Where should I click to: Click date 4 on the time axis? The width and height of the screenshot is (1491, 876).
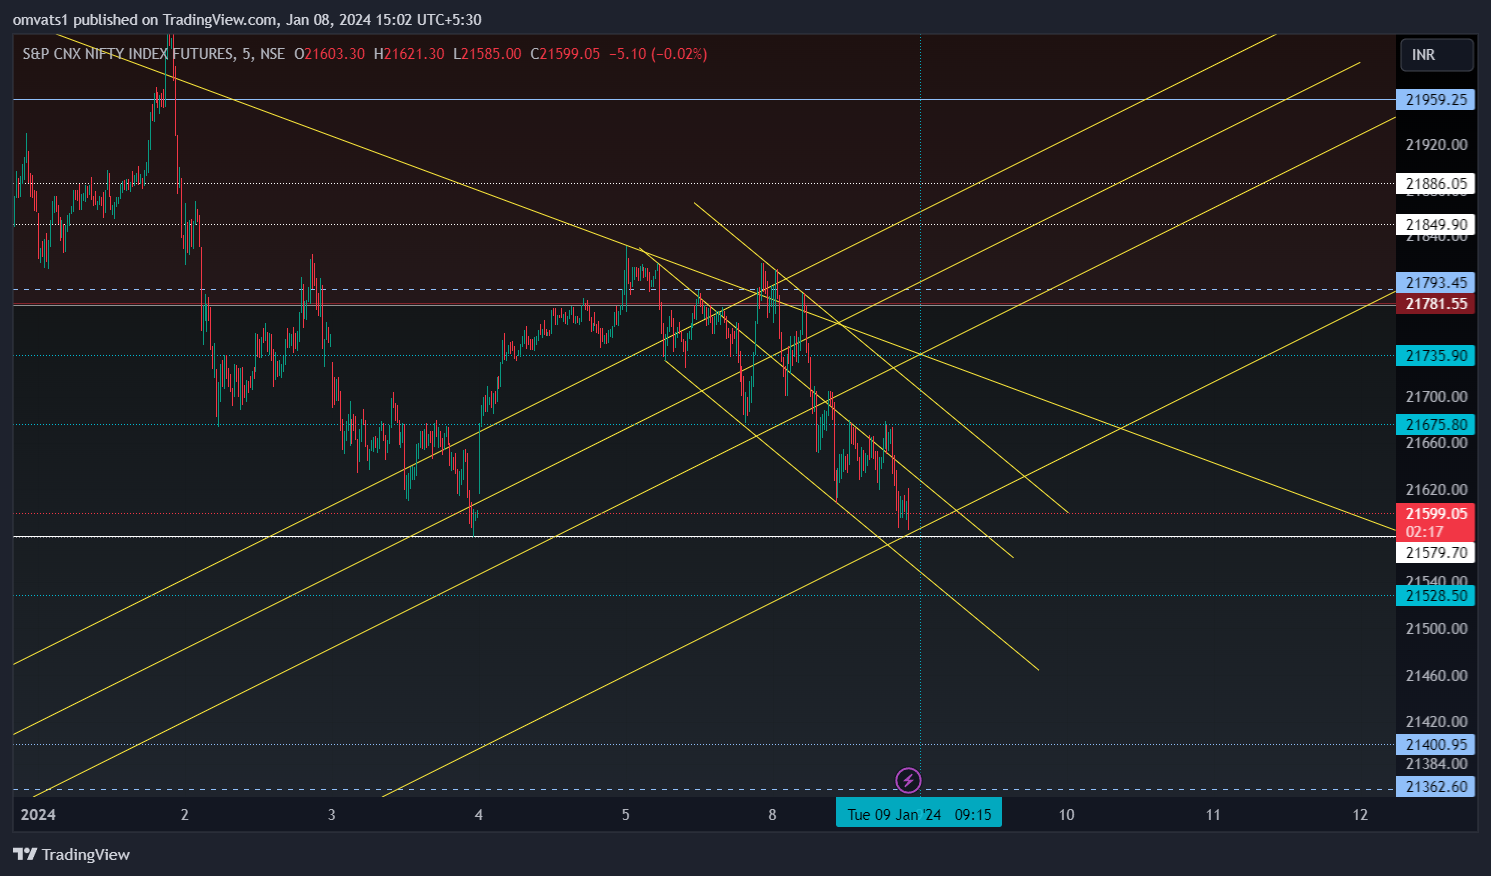[479, 815]
